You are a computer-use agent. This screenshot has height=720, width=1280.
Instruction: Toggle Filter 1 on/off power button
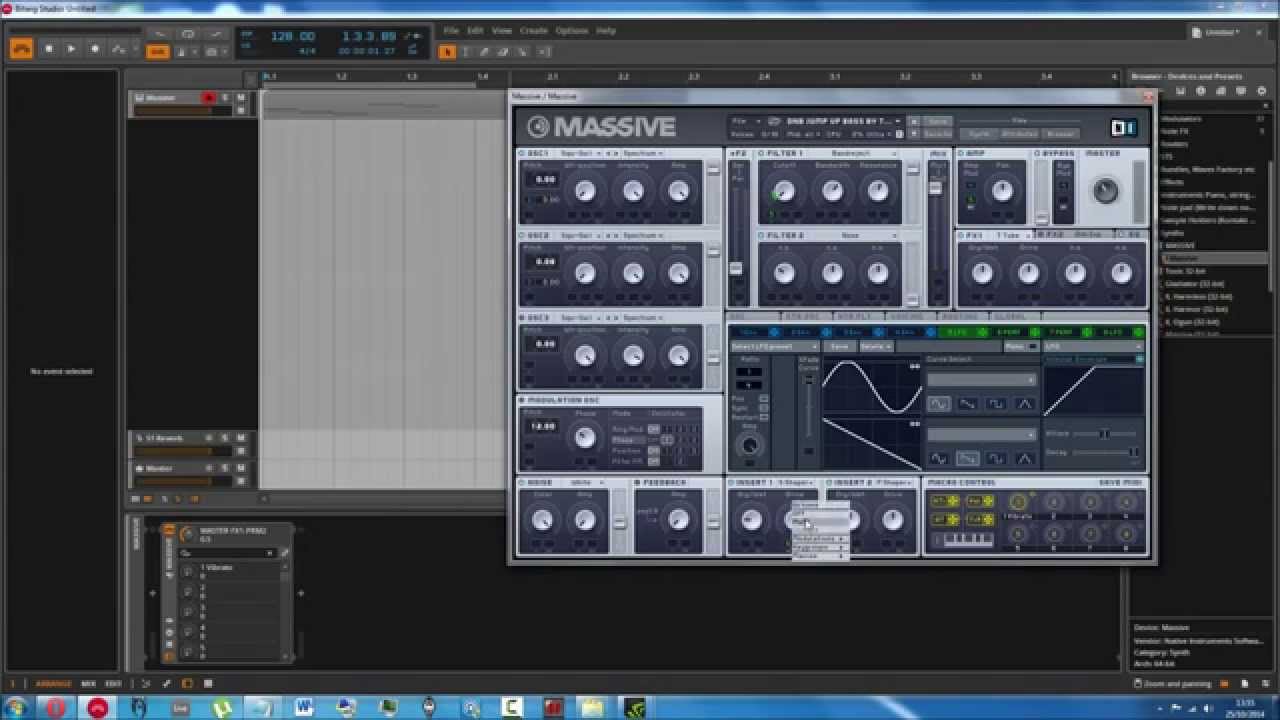762,154
